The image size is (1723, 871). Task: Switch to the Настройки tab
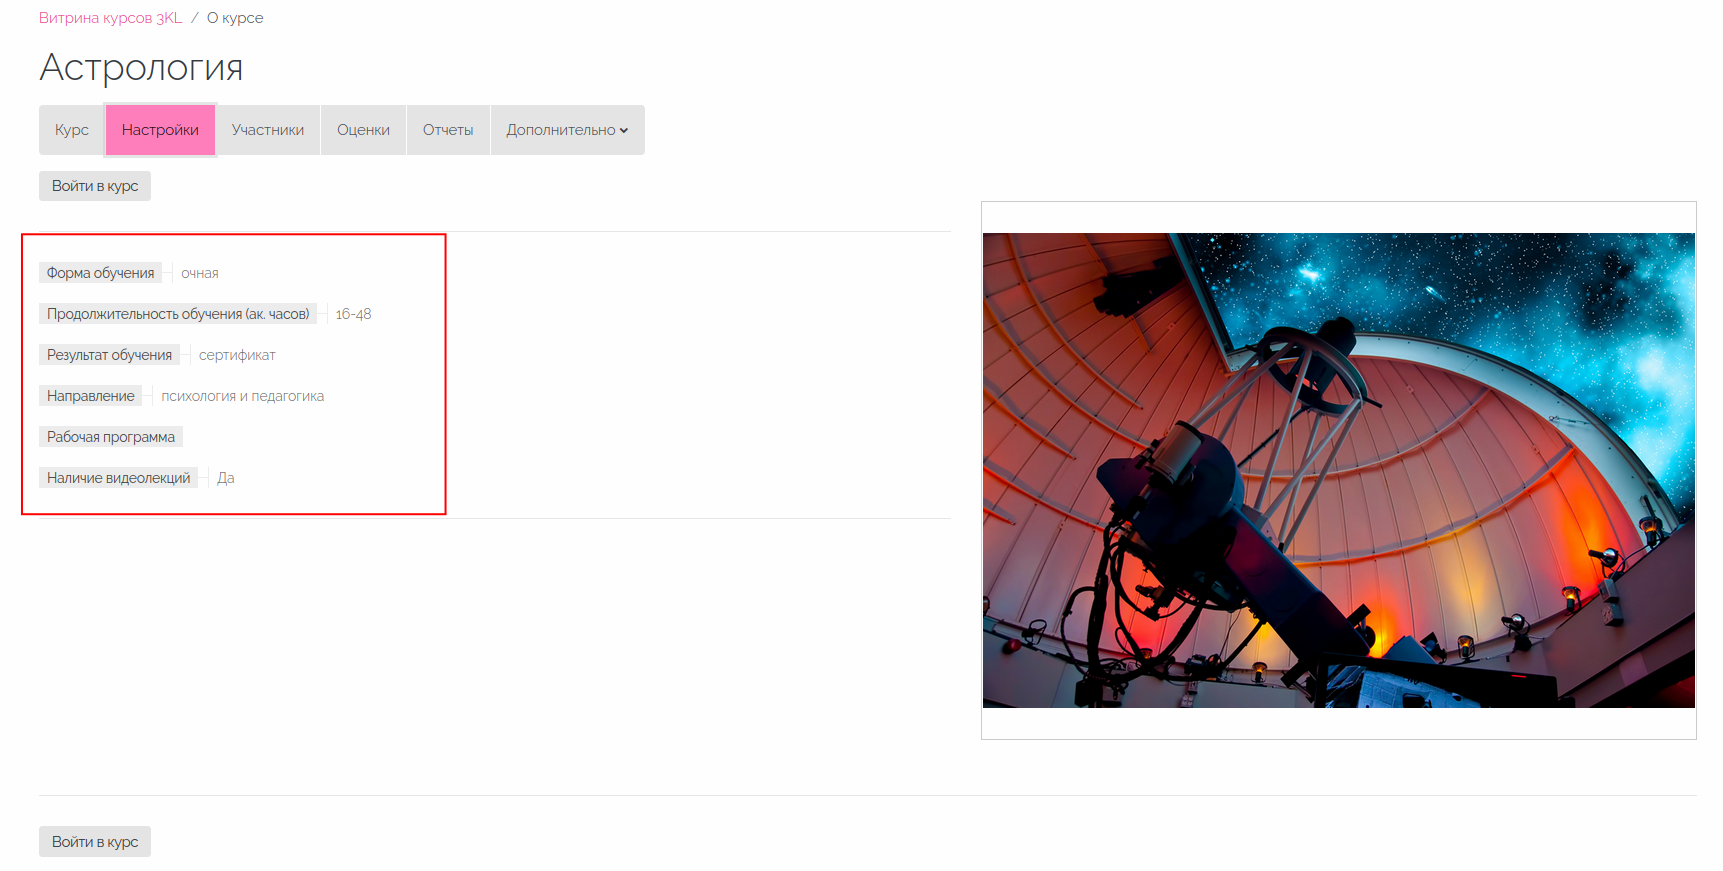tap(160, 130)
